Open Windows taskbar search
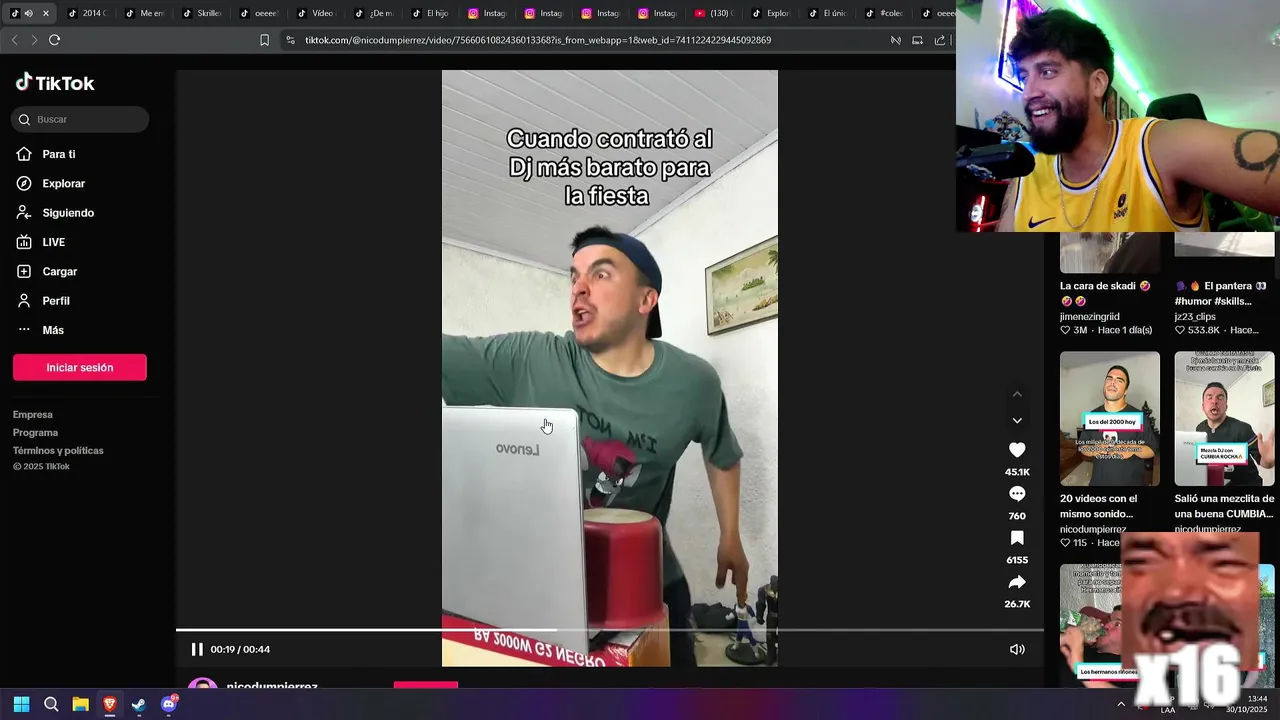 (51, 704)
